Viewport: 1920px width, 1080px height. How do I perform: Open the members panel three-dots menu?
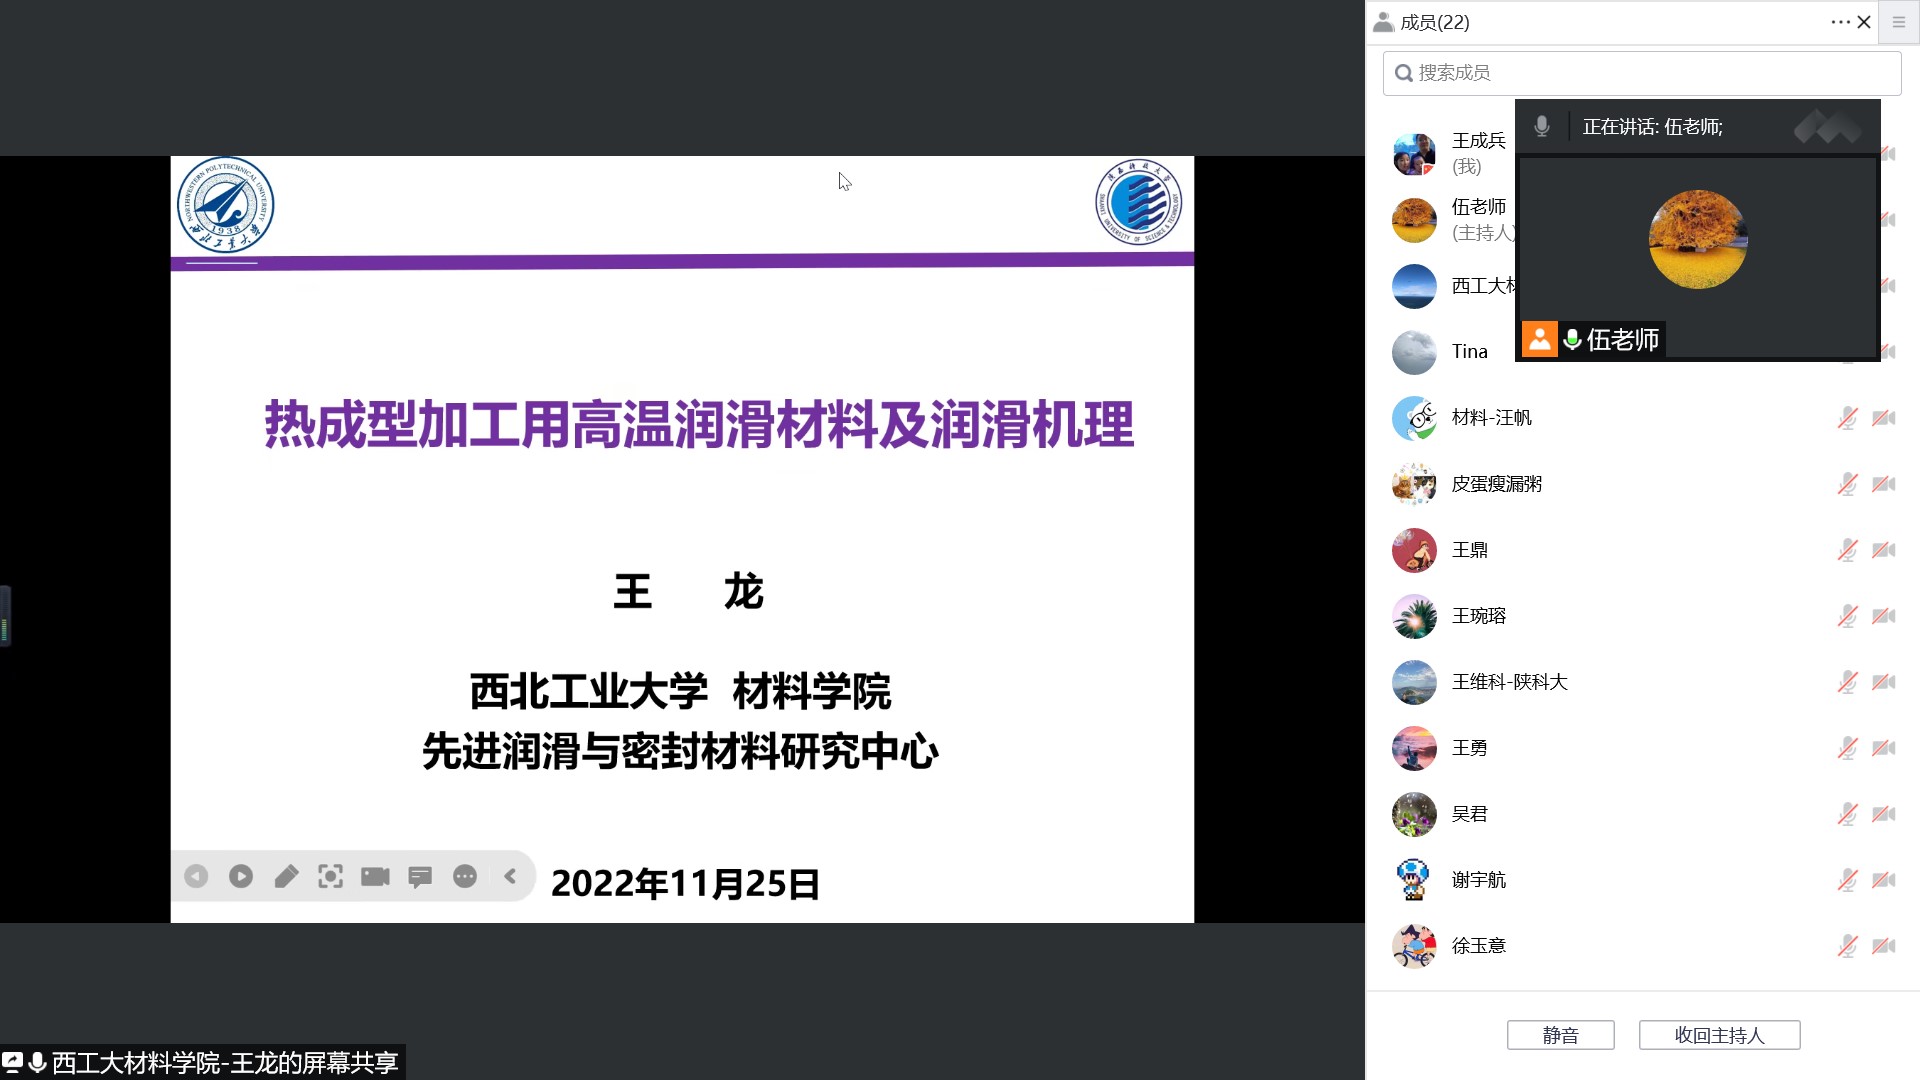[x=1840, y=22]
